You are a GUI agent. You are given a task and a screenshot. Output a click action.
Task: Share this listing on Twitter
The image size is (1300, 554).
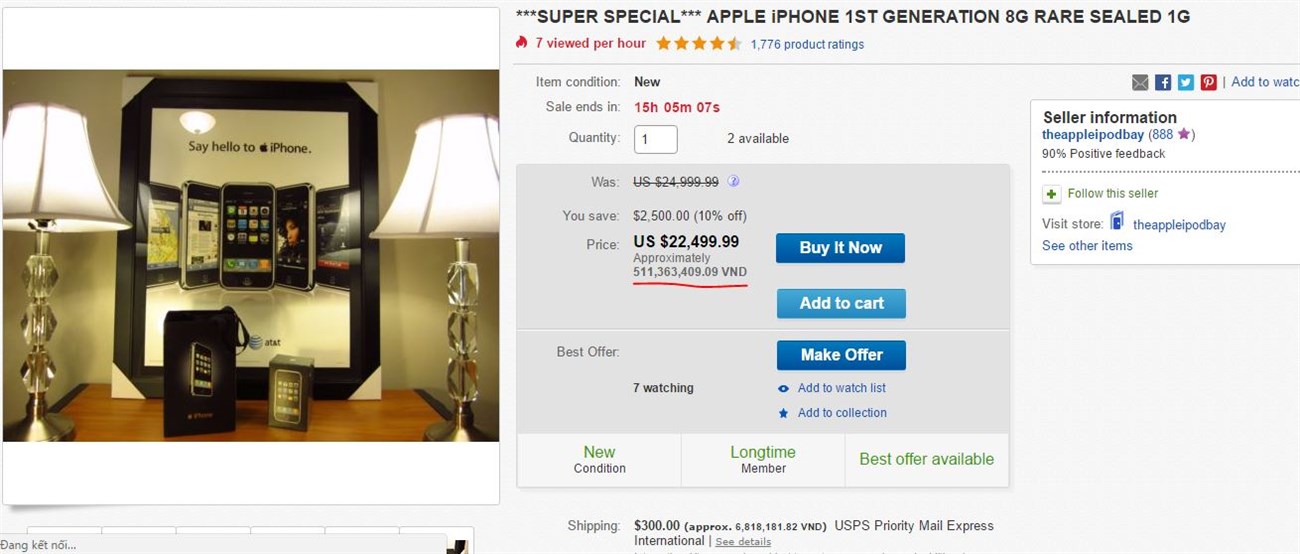point(1186,82)
